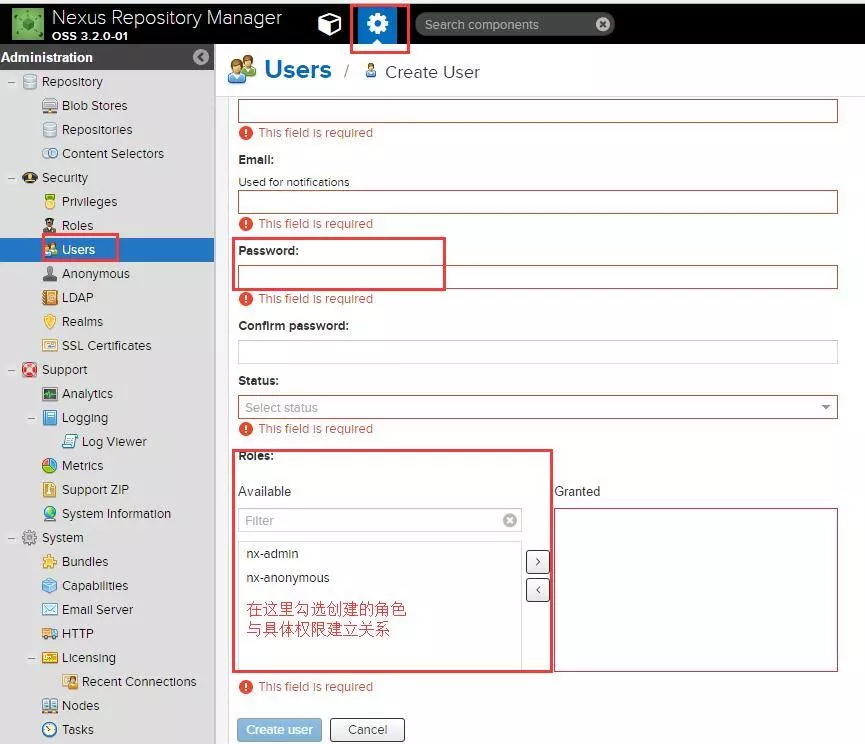The image size is (865, 744).
Task: Open the Privileges icon
Action: click(50, 201)
